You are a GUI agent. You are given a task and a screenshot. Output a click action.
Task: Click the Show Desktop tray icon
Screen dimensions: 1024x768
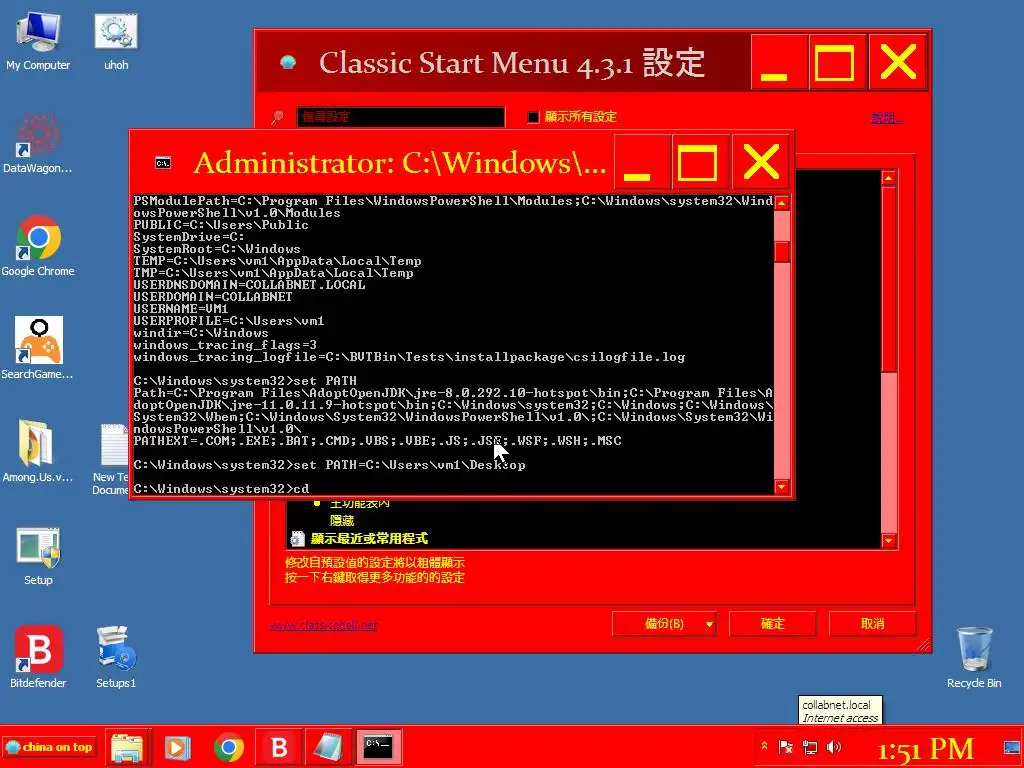pyautogui.click(x=1012, y=747)
